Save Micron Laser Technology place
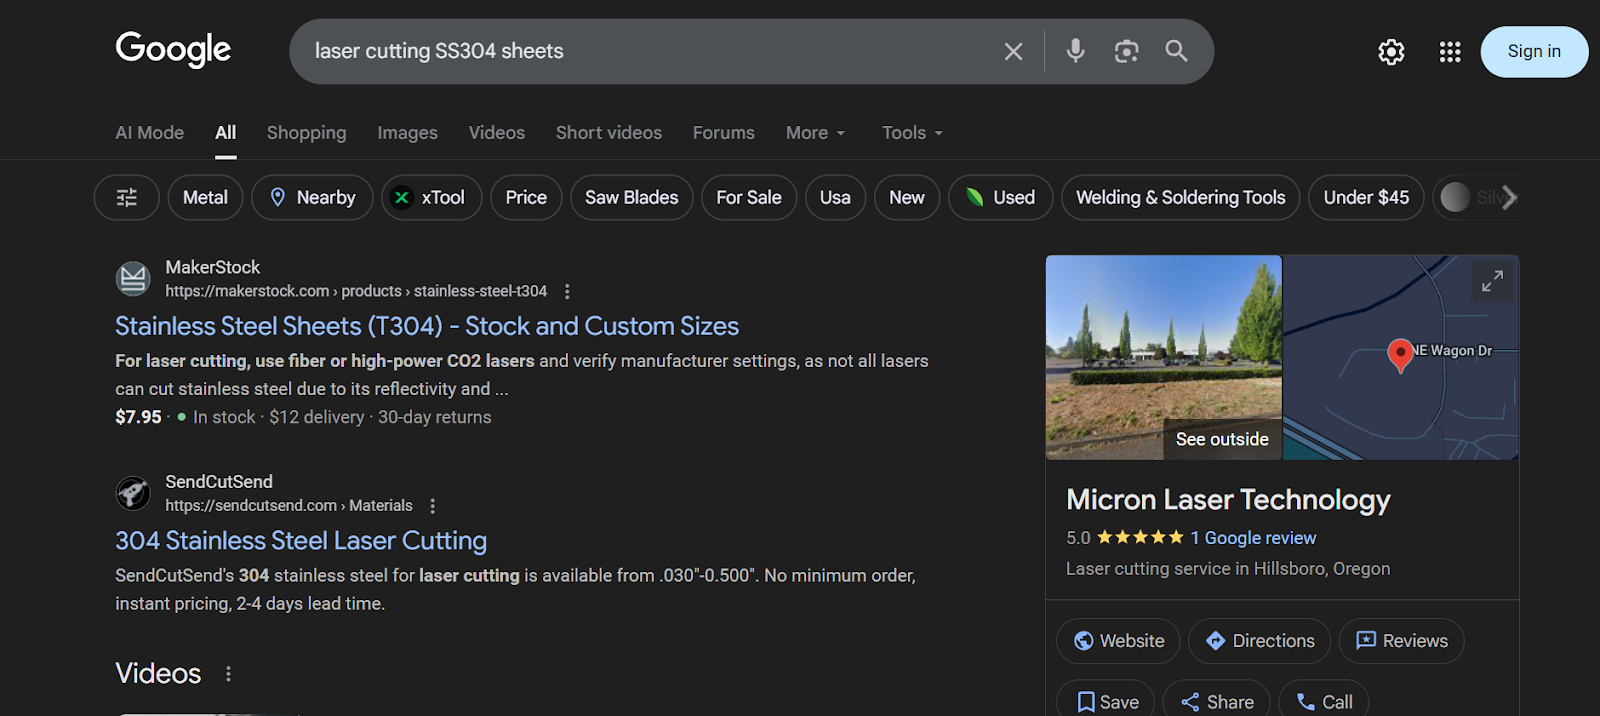The image size is (1600, 716). coord(1106,699)
